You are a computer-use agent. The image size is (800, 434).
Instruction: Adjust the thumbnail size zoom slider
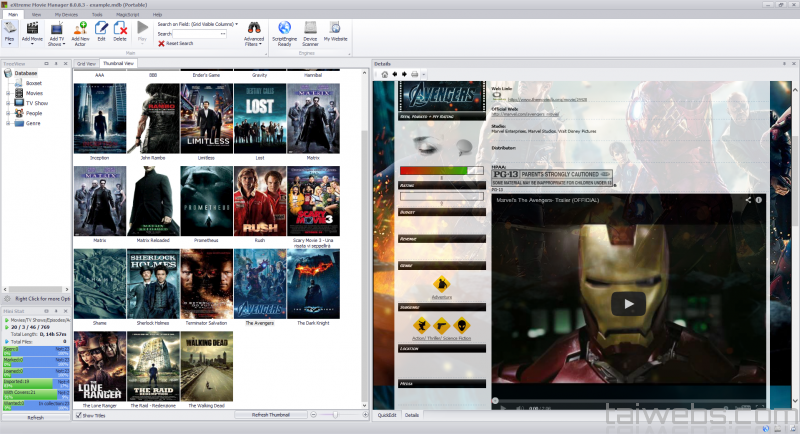click(x=336, y=414)
